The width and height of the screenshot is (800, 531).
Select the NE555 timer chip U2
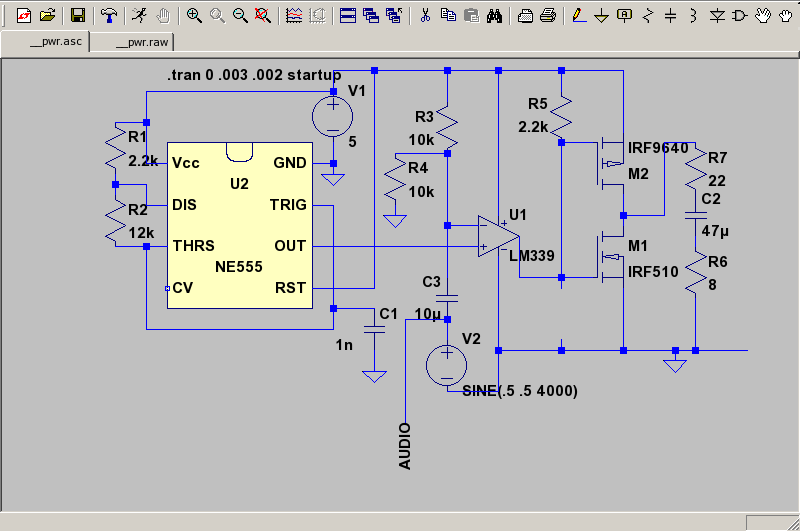click(x=240, y=225)
